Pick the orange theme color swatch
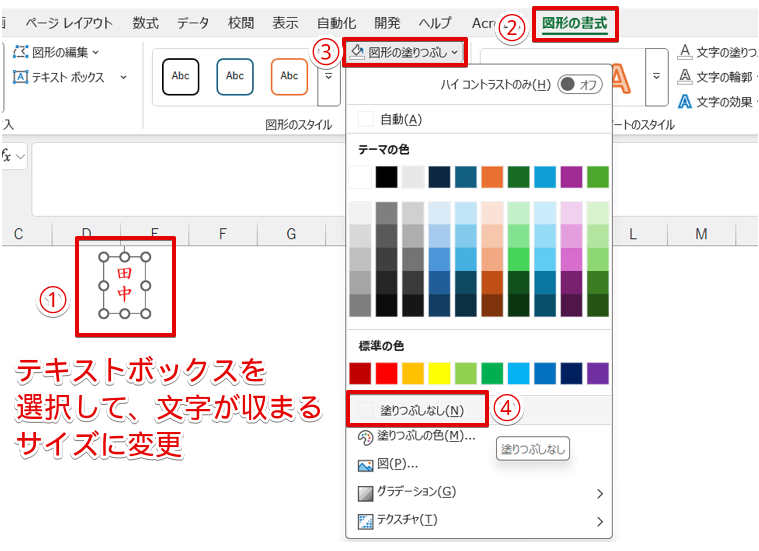Screen dimensions: 759x551 [x=492, y=177]
